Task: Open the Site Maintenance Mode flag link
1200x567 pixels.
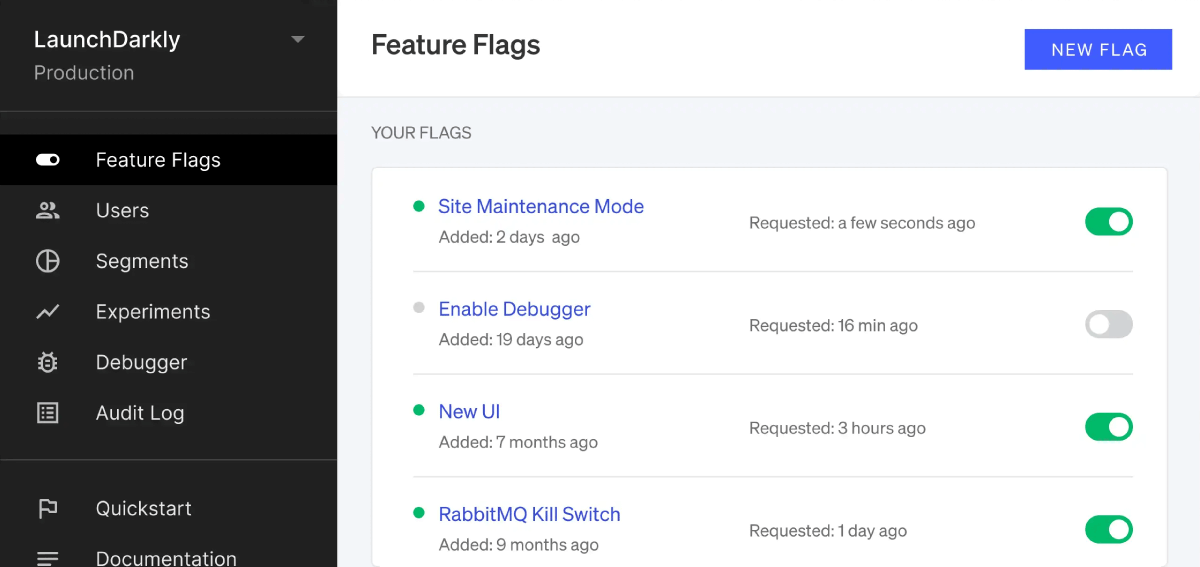Action: pyautogui.click(x=541, y=206)
